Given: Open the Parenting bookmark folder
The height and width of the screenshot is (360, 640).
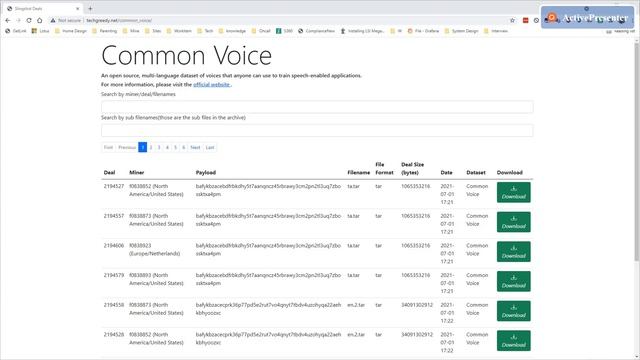Looking at the screenshot, I should pyautogui.click(x=104, y=31).
